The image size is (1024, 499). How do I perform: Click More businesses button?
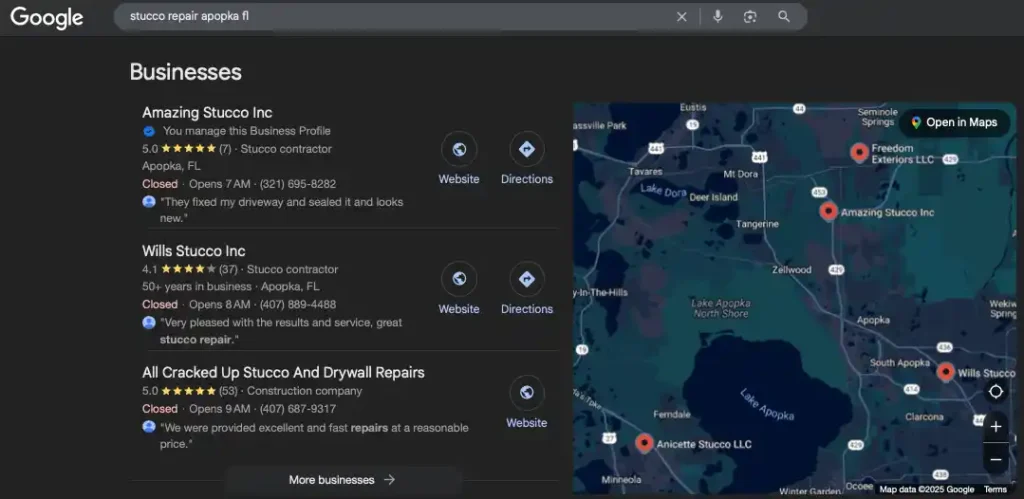[342, 480]
